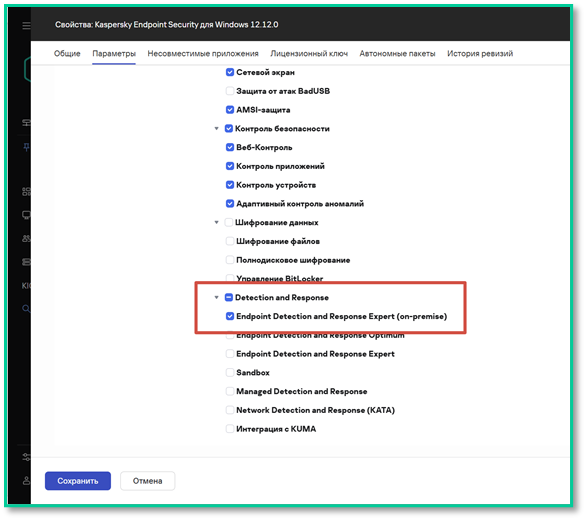The height and width of the screenshot is (520, 586).
Task: Click the Свойства: Kaspersky Endpoint Security title text
Action: pos(167,25)
